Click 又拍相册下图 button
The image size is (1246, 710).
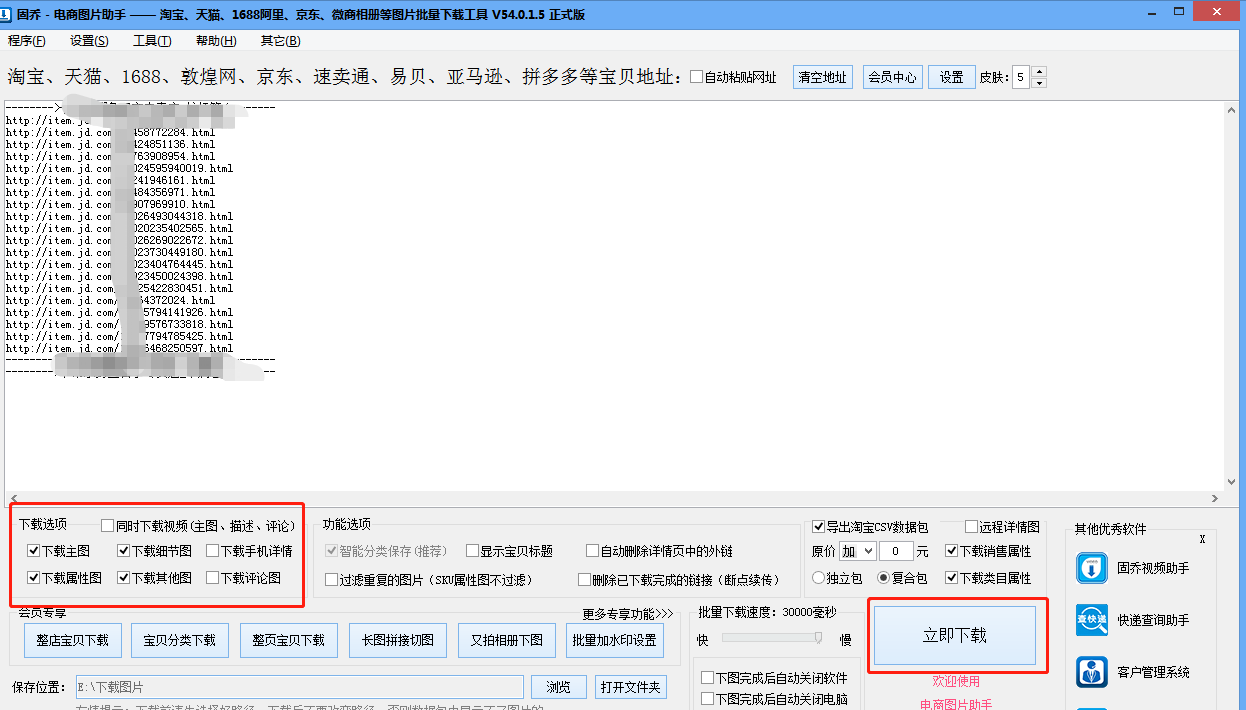[x=507, y=640]
